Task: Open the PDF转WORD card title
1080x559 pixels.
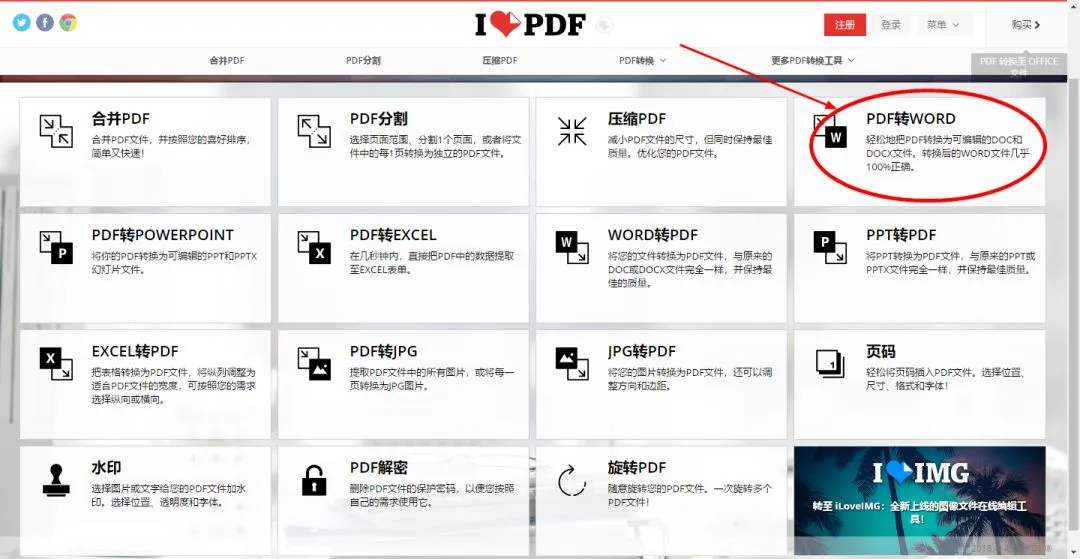Action: (911, 118)
